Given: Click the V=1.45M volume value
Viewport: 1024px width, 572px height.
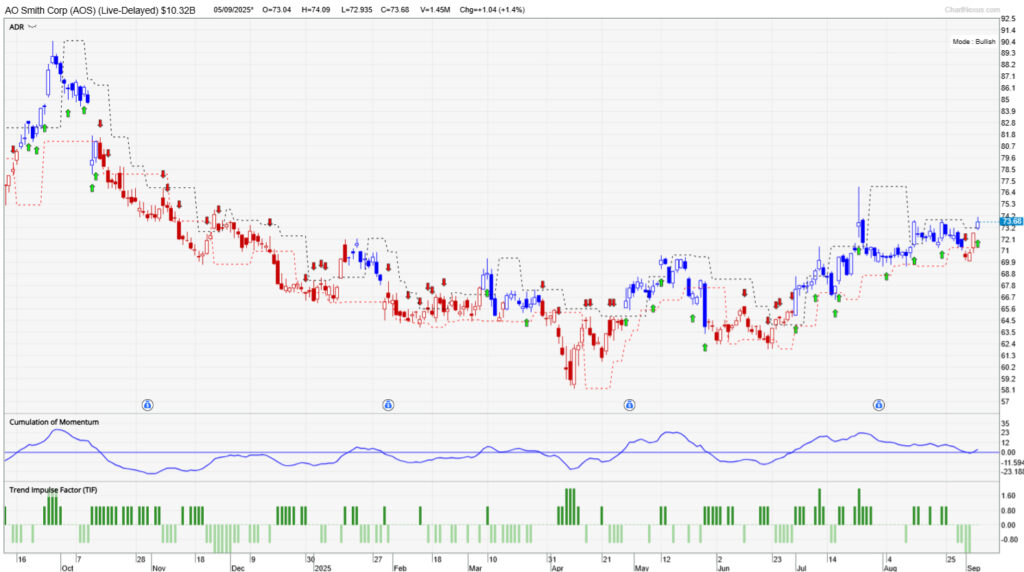Looking at the screenshot, I should tap(435, 10).
